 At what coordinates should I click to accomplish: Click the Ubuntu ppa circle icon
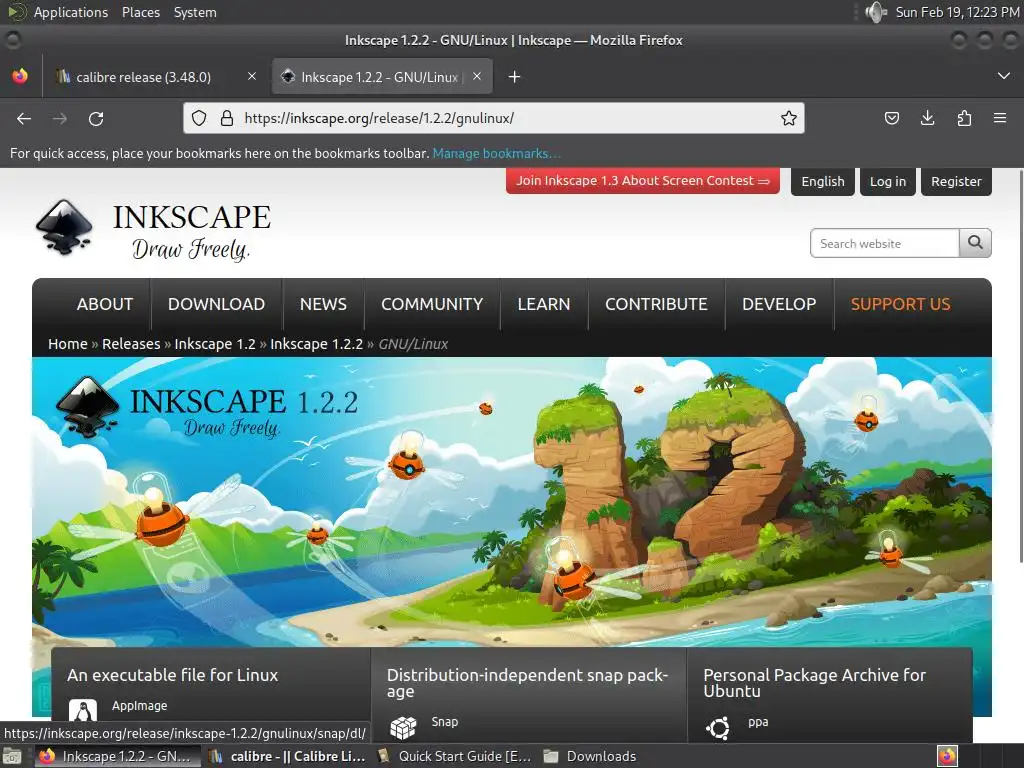(x=718, y=728)
